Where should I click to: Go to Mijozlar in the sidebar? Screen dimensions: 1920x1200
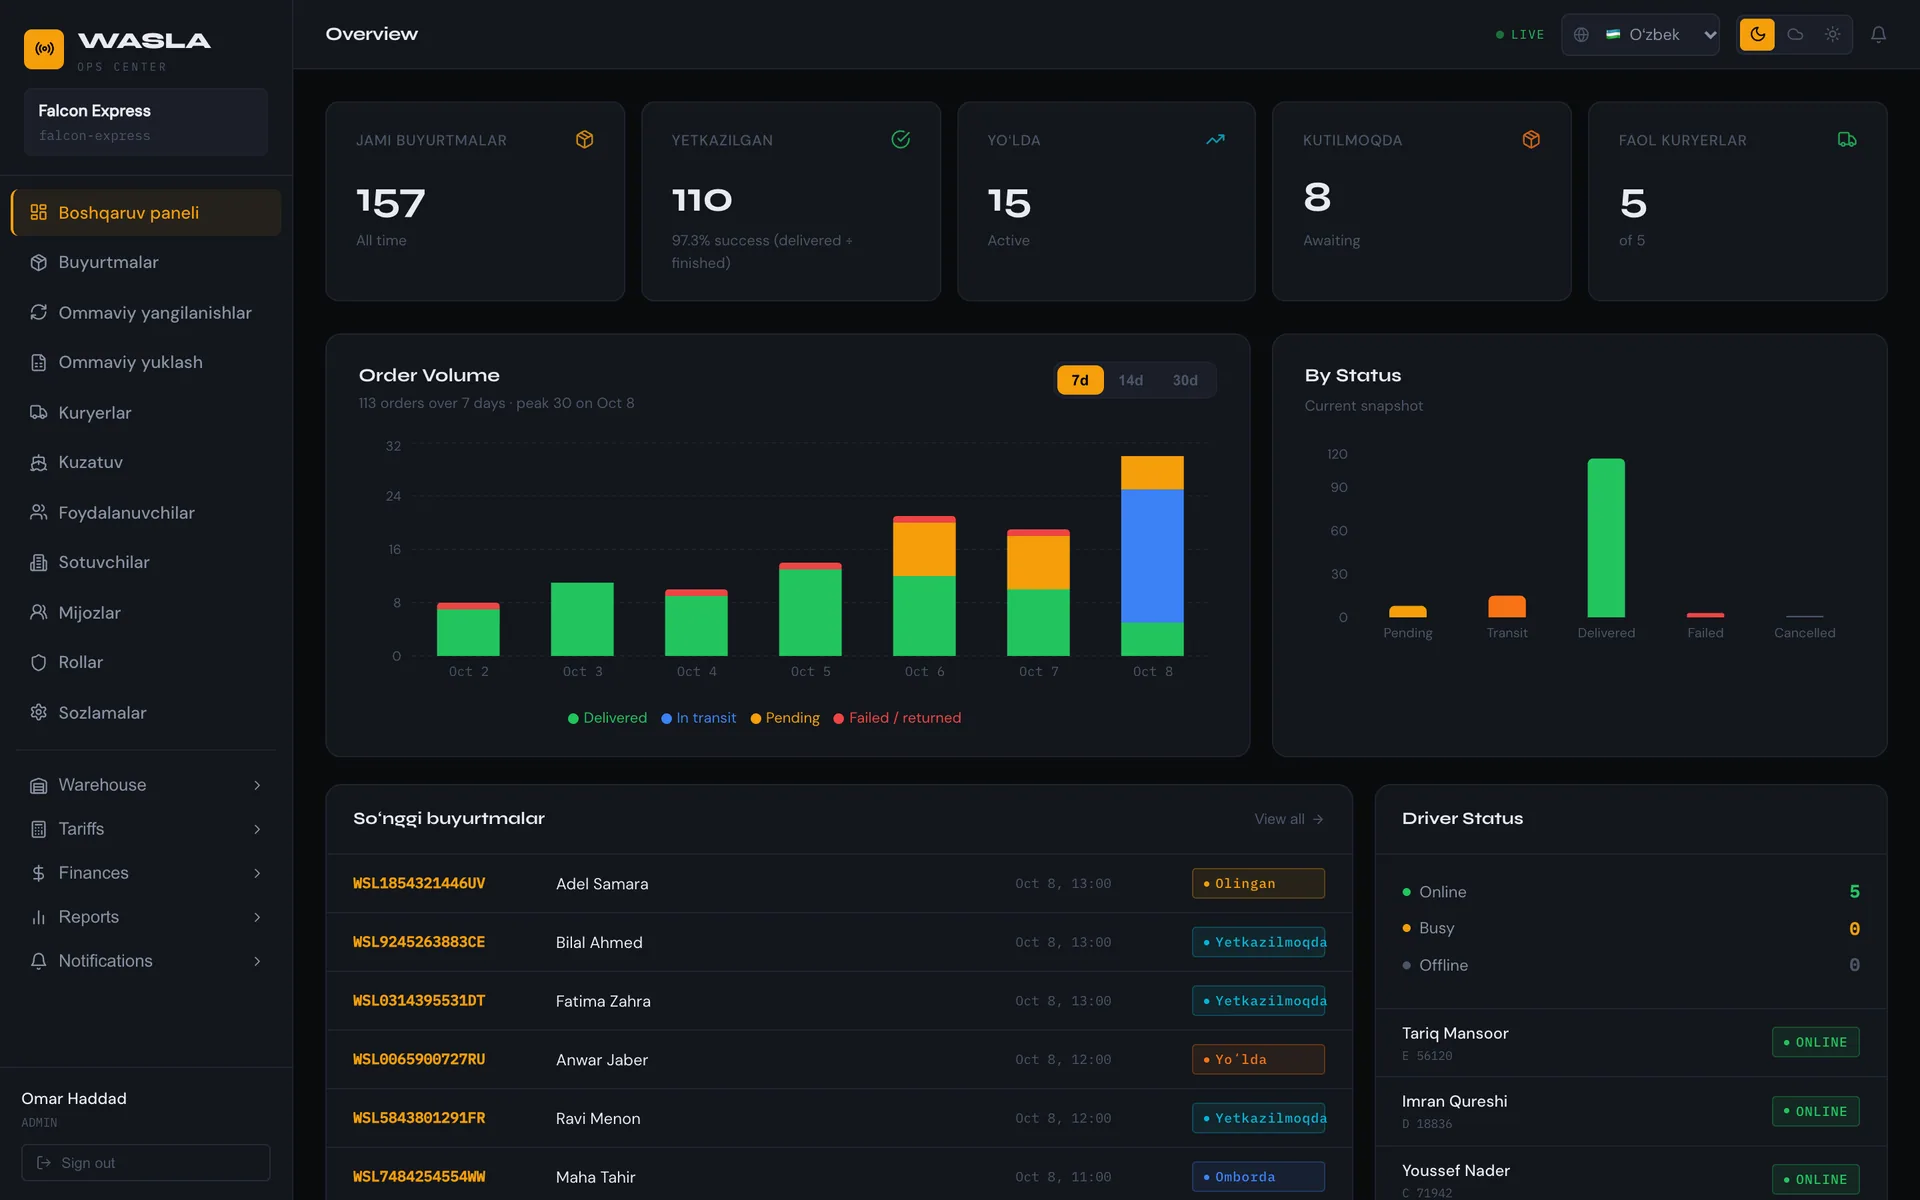[x=146, y=612]
